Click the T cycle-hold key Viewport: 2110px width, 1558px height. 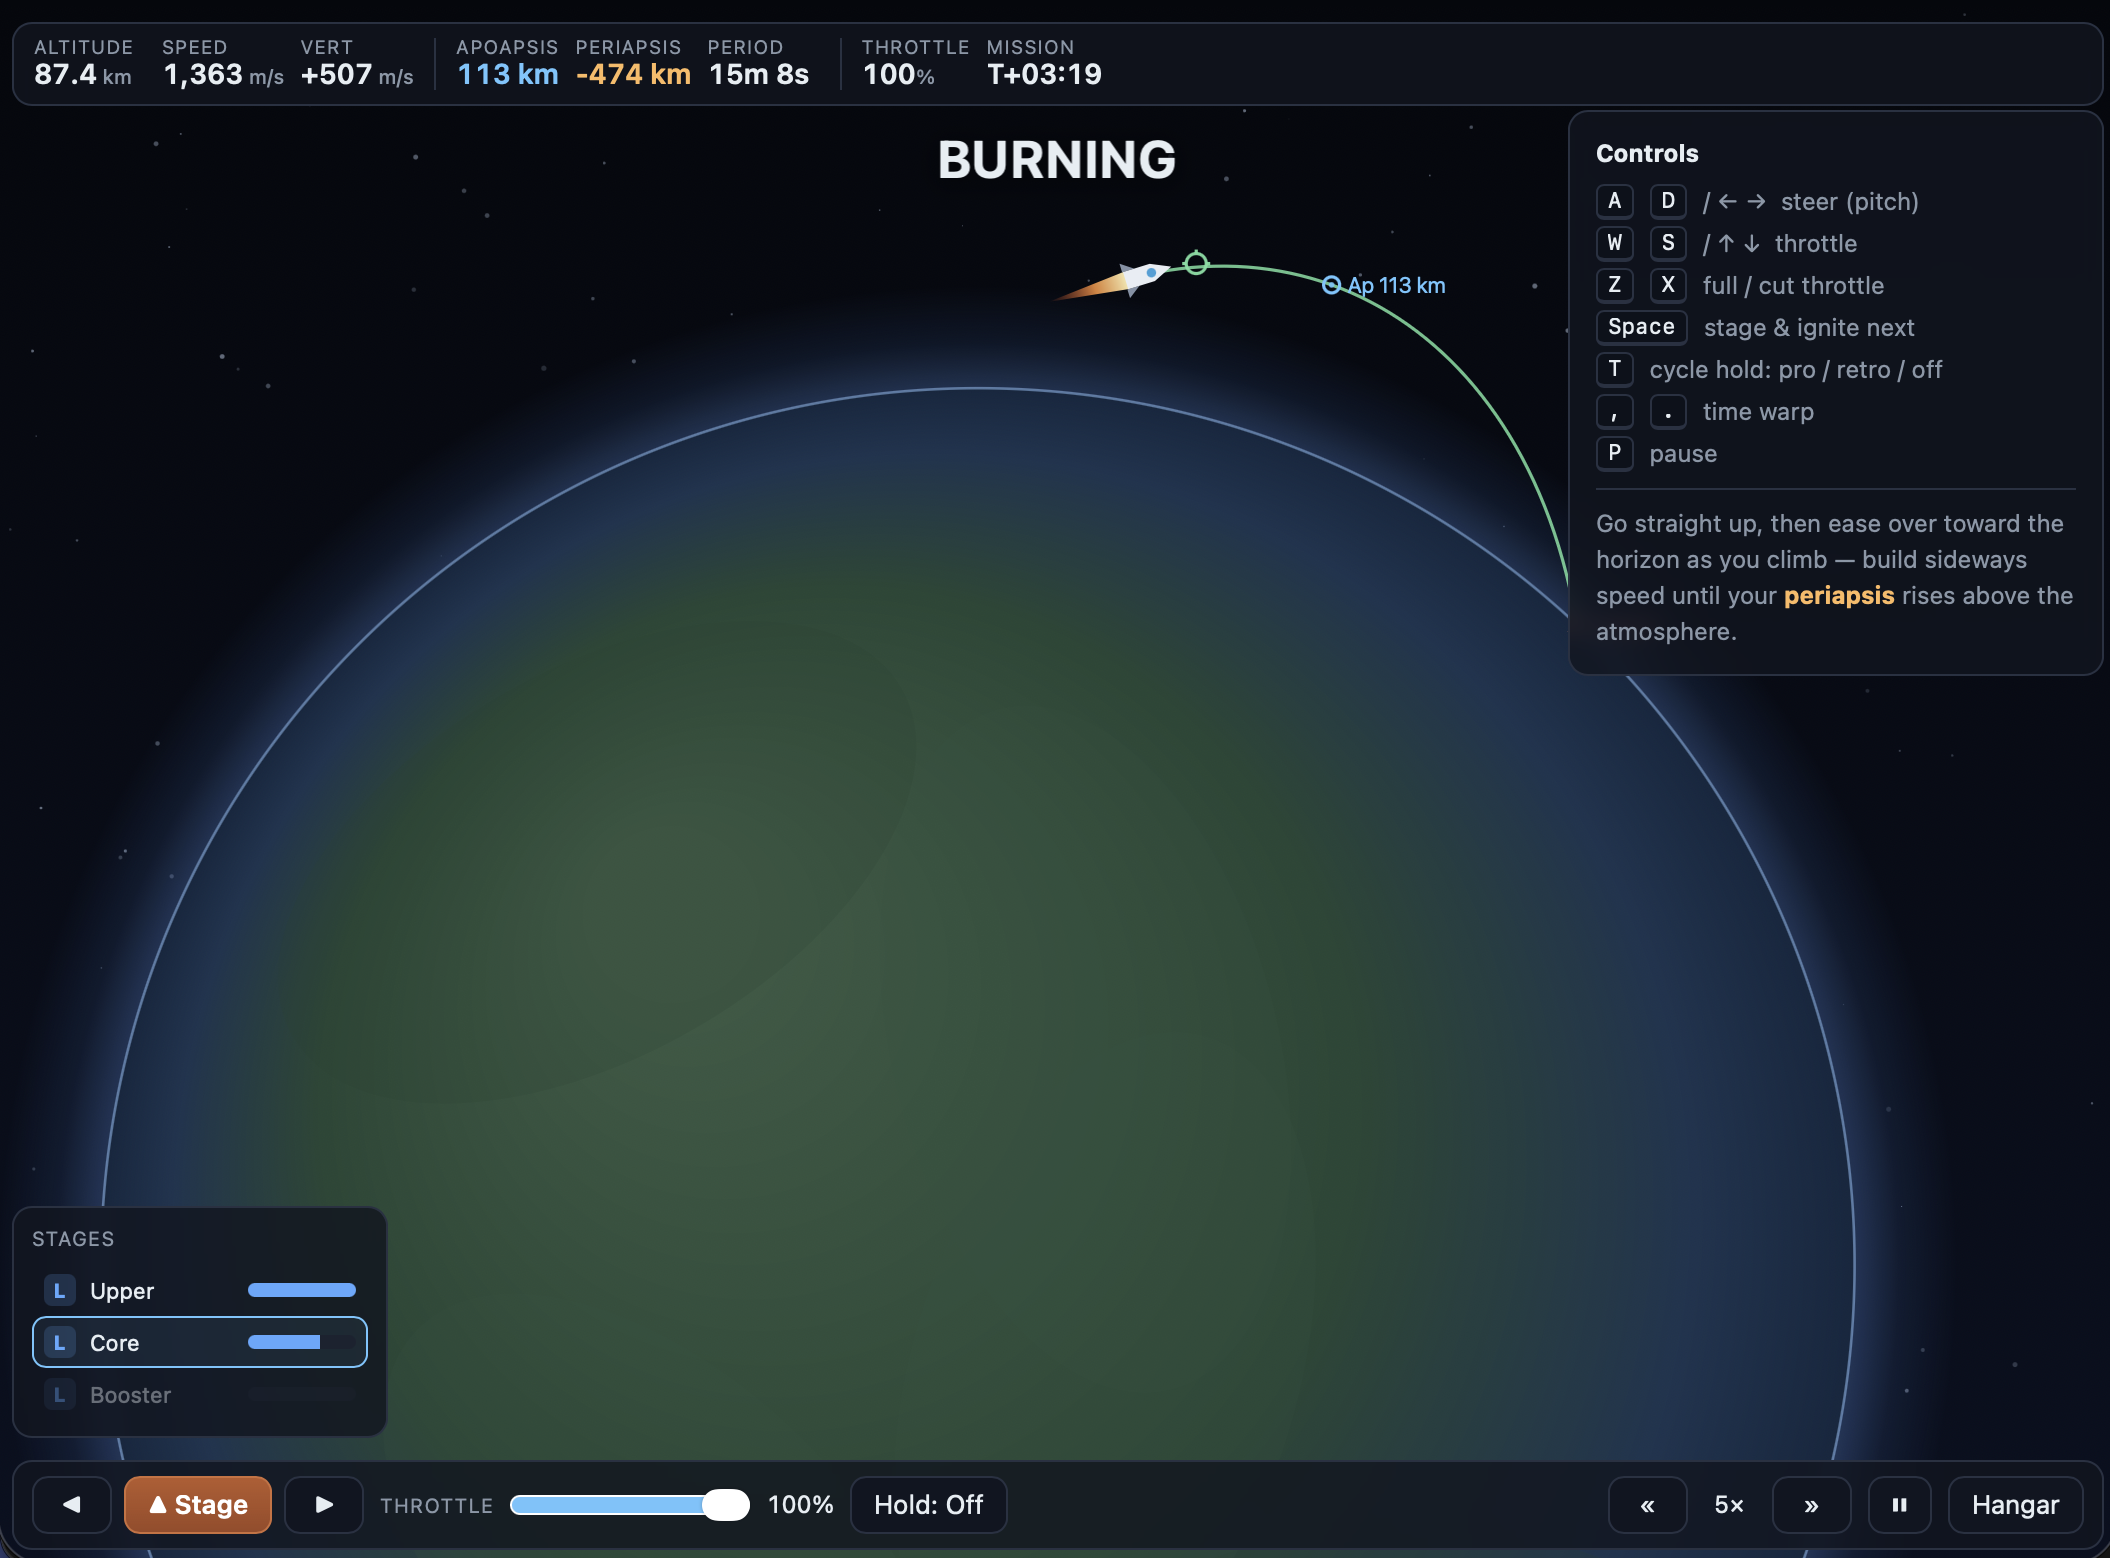click(1614, 369)
